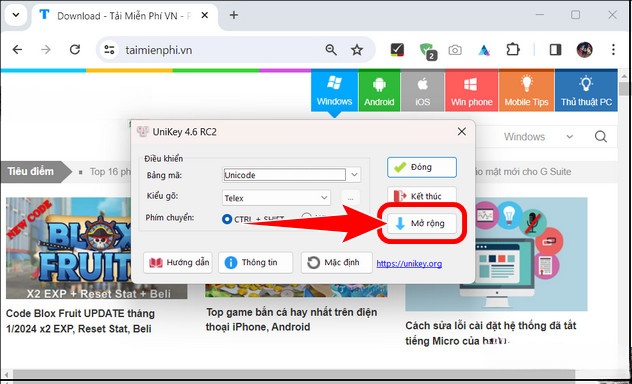
Task: Open the Kiểu gõ Telex dropdown
Action: point(276,198)
